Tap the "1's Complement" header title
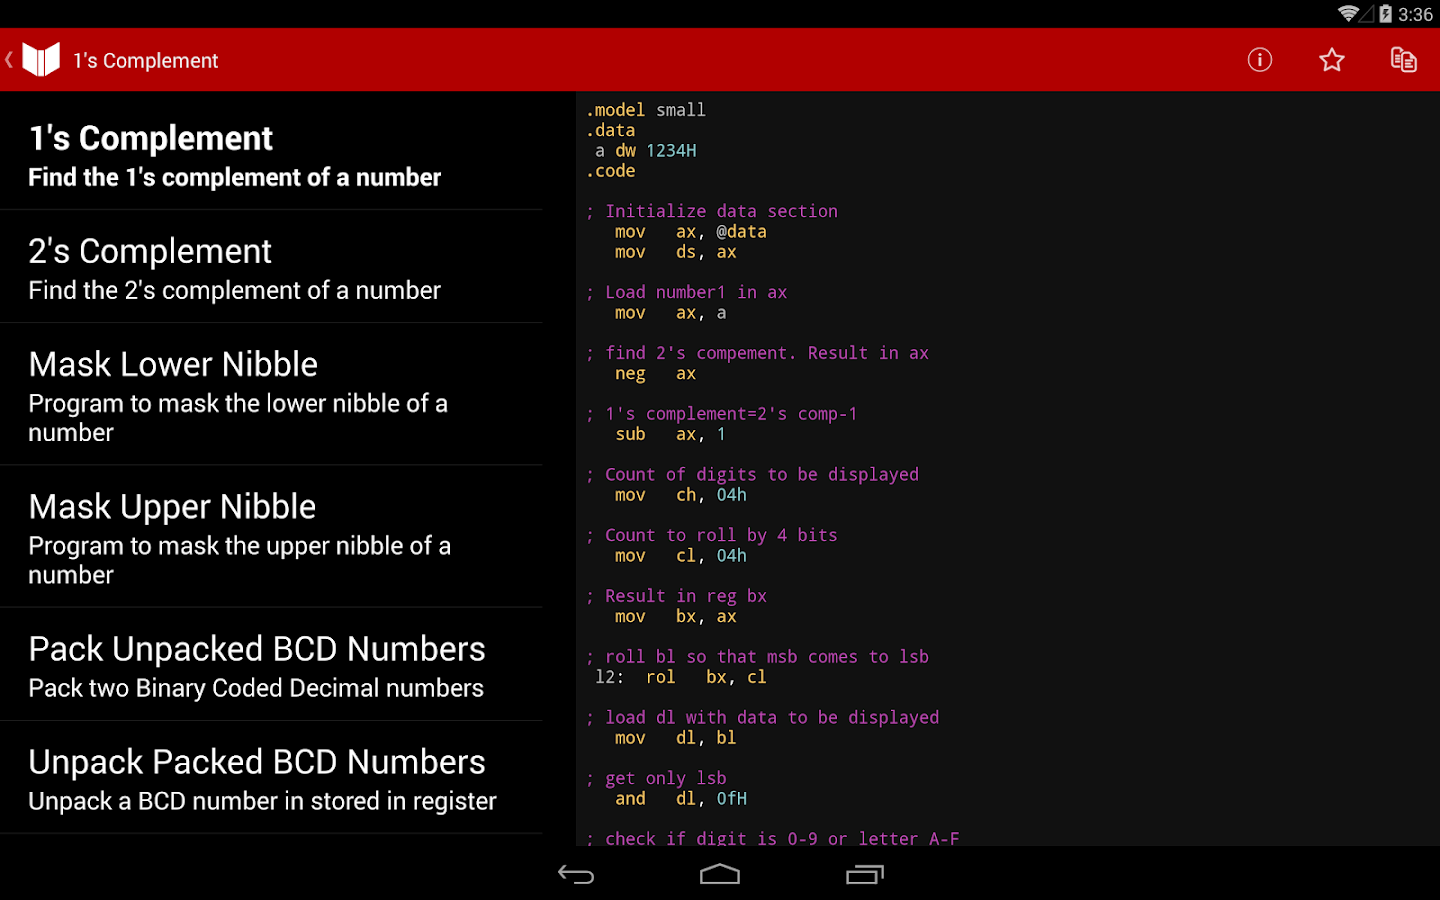 click(145, 60)
